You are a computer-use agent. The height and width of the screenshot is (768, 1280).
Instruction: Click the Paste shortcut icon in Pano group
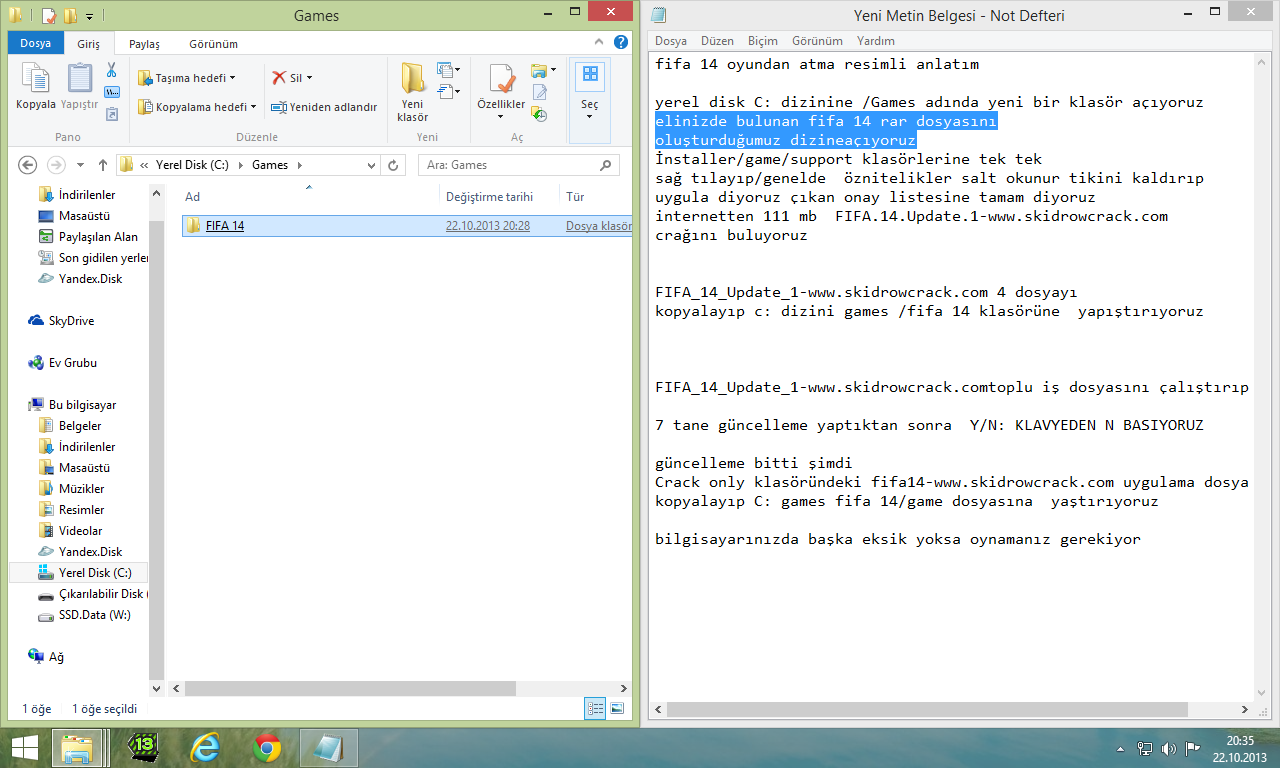112,114
